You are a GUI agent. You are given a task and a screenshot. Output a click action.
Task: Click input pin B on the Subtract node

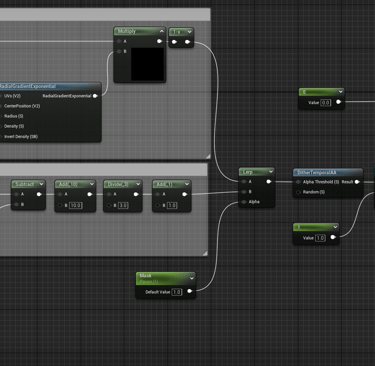coord(17,204)
